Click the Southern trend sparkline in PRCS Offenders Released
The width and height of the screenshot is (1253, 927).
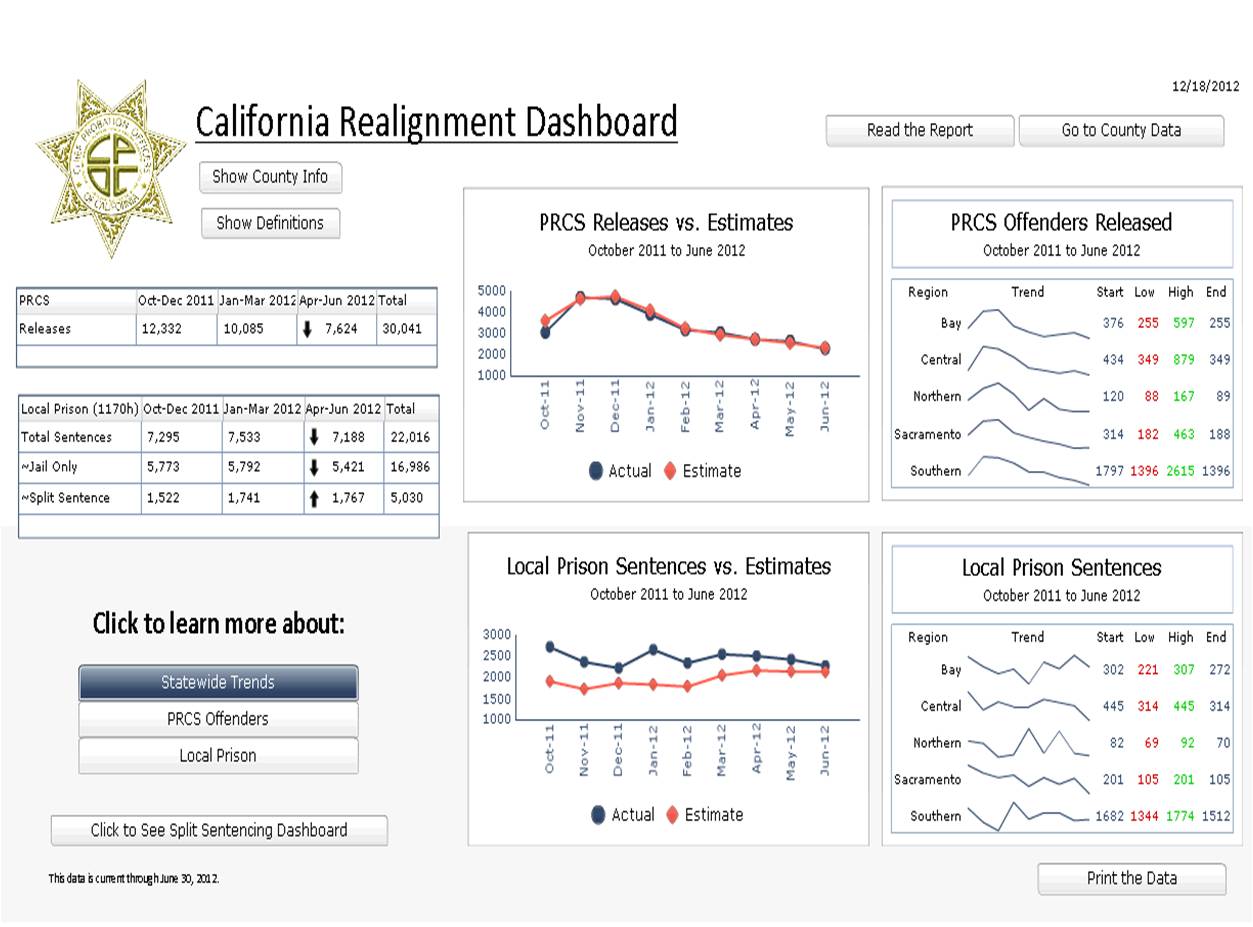pos(1028,470)
